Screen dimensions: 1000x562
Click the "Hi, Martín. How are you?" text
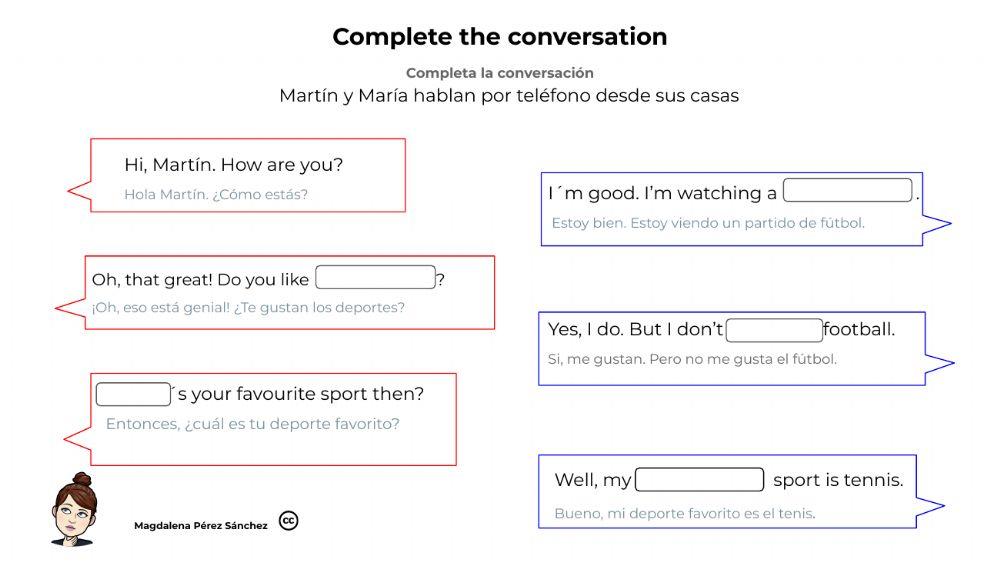tap(233, 165)
